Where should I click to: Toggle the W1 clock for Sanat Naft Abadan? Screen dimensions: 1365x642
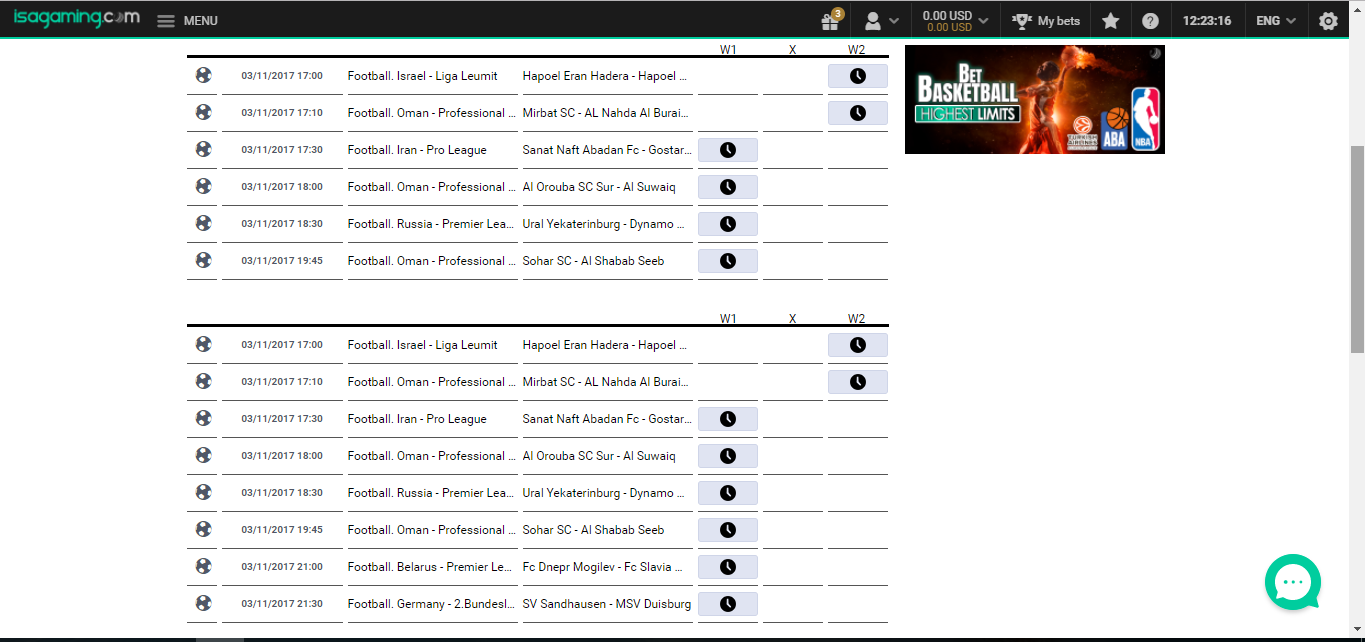(727, 149)
